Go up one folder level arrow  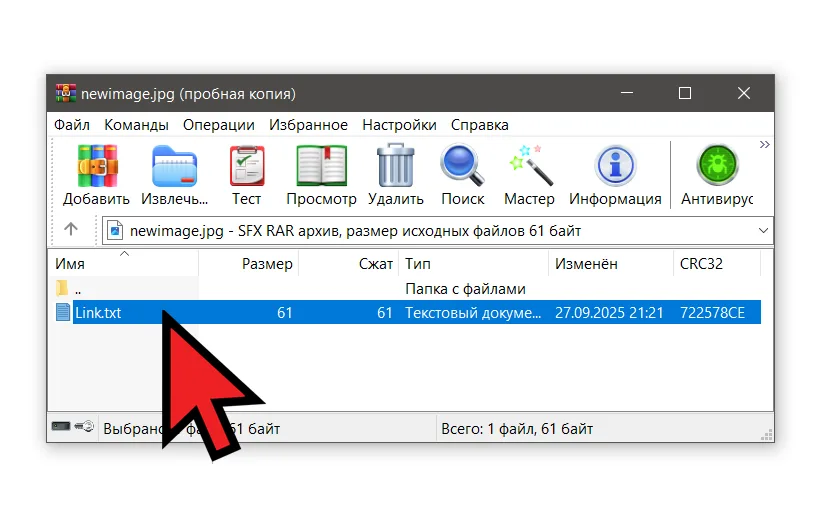(71, 230)
